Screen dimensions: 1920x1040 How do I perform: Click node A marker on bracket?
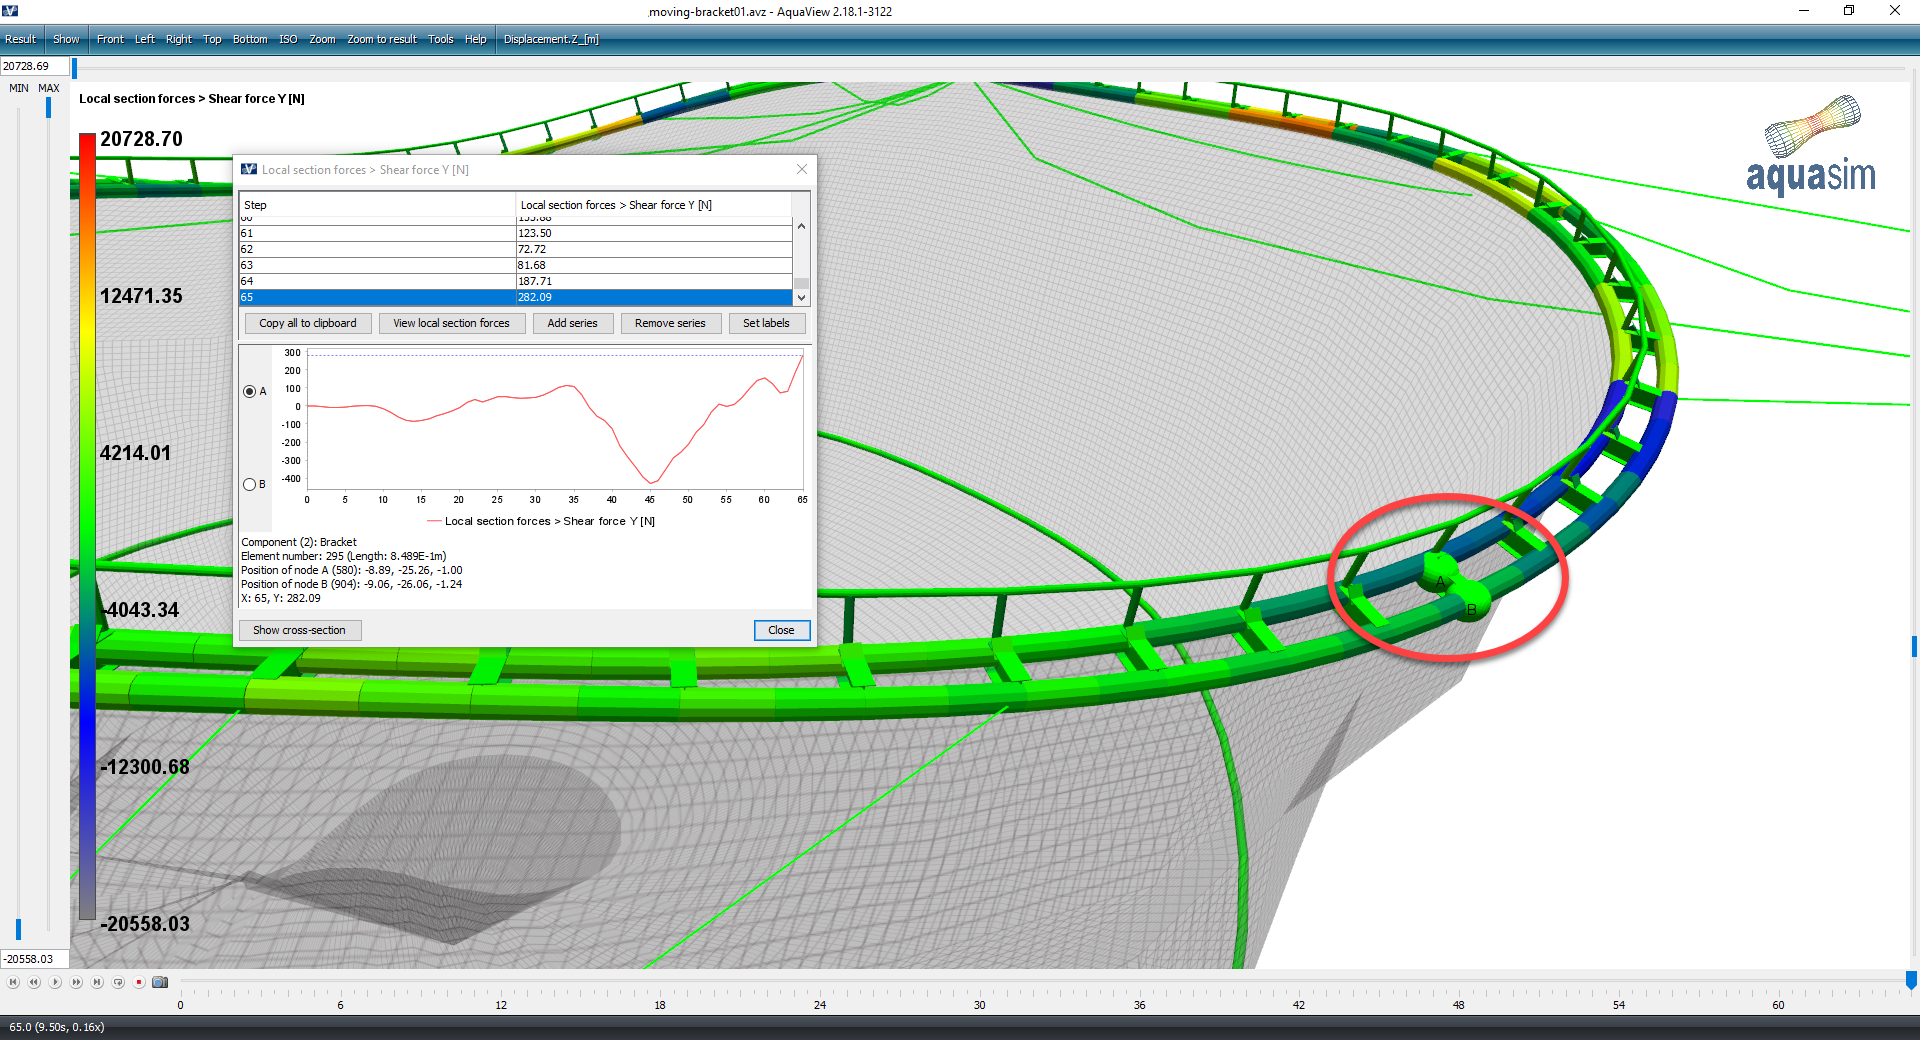coord(1439,574)
